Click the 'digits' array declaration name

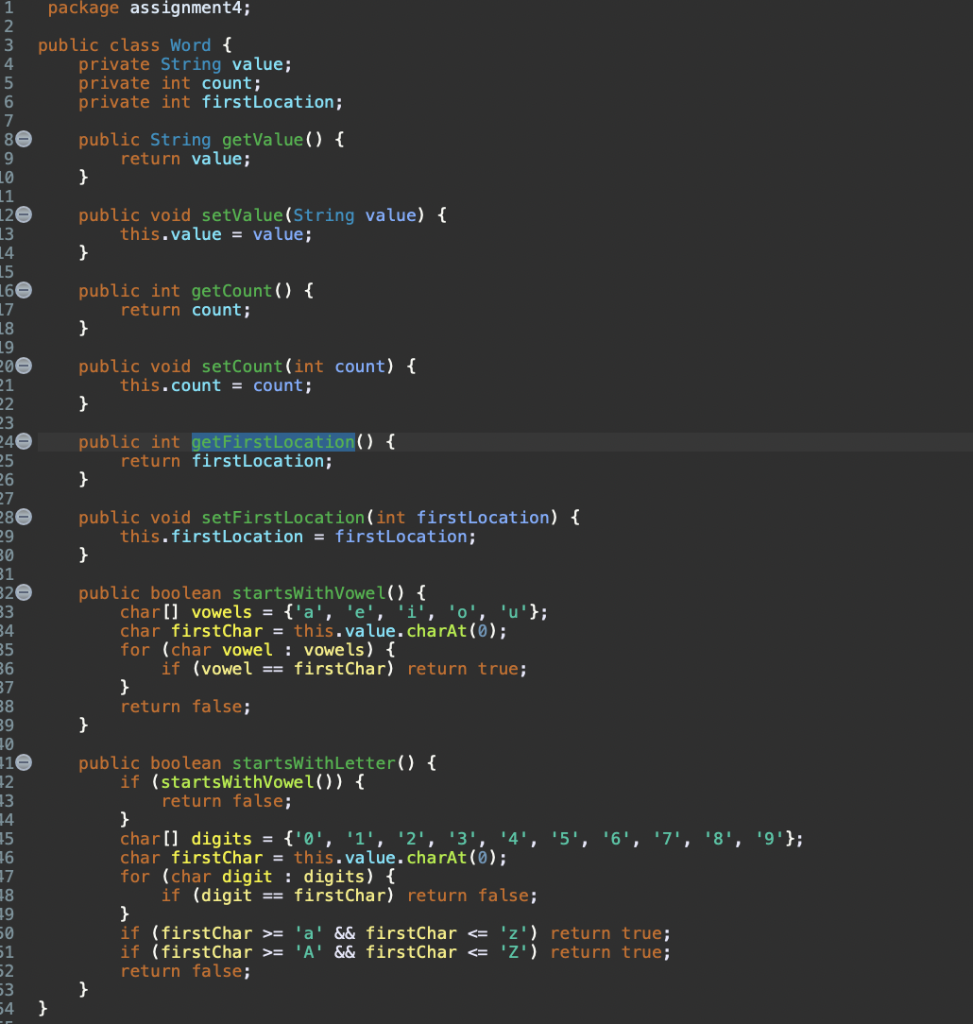tap(221, 839)
